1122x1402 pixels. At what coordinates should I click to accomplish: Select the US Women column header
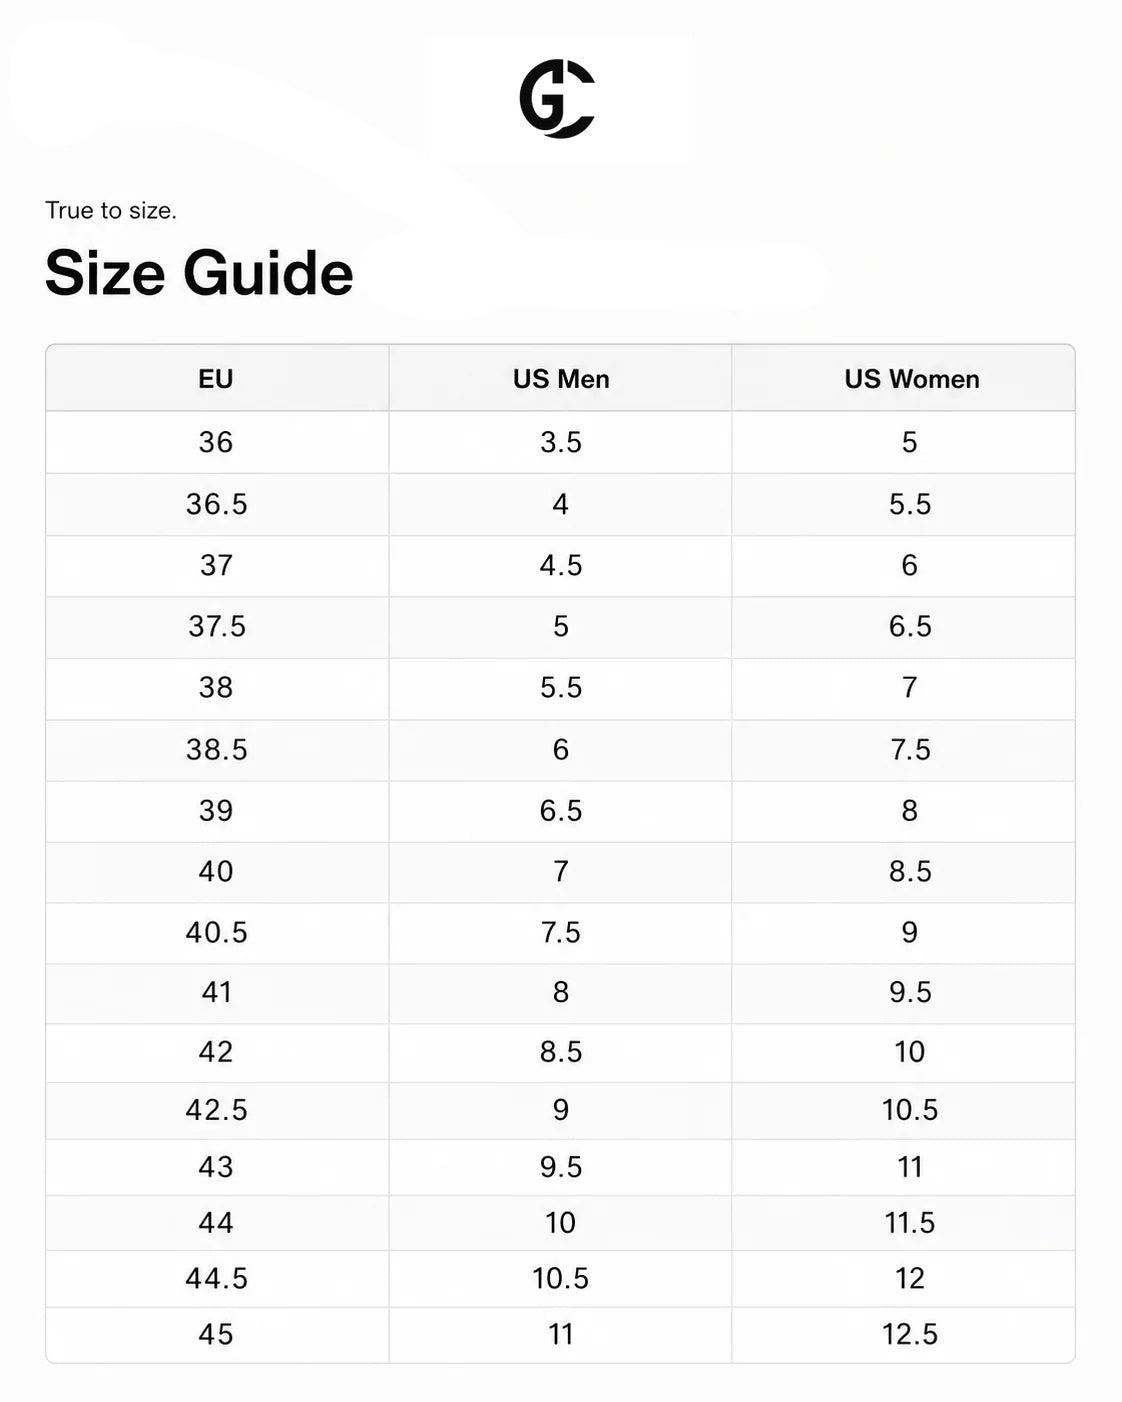click(x=912, y=379)
